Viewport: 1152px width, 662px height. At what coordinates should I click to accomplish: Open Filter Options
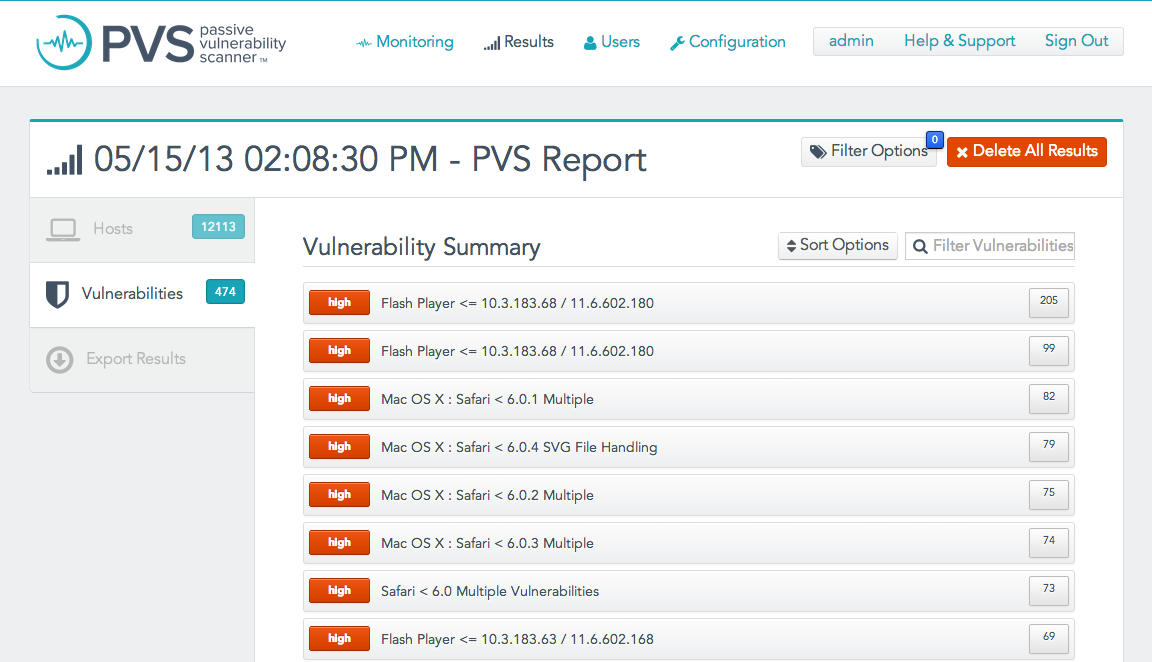[x=869, y=151]
